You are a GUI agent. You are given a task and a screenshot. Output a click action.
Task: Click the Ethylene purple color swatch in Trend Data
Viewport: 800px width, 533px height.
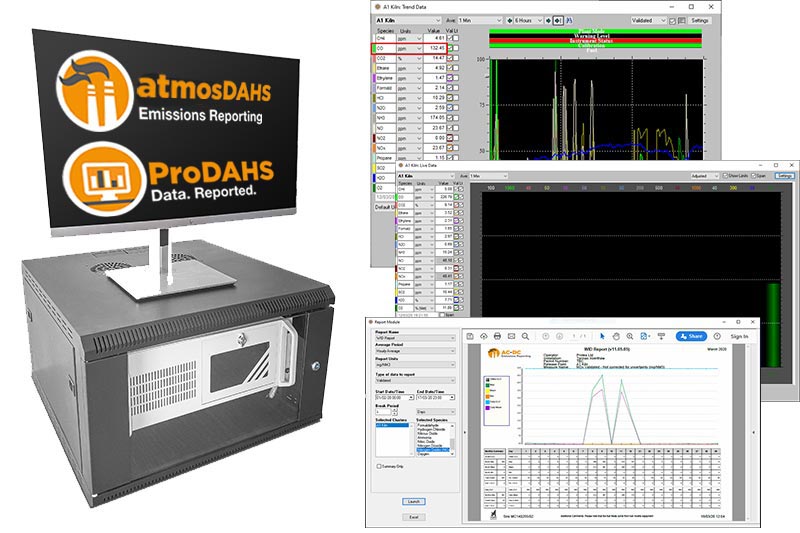pos(374,78)
